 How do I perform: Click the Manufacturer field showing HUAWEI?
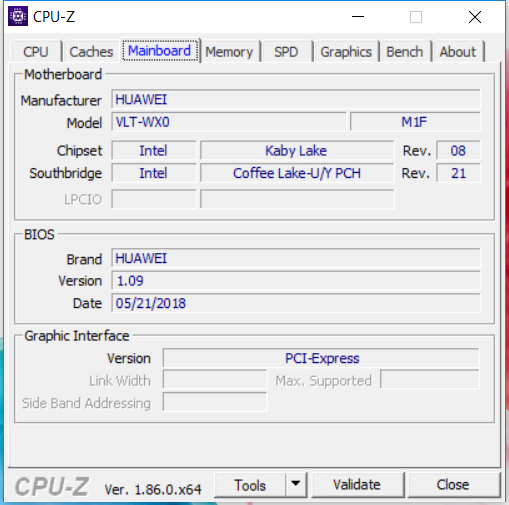(x=296, y=99)
